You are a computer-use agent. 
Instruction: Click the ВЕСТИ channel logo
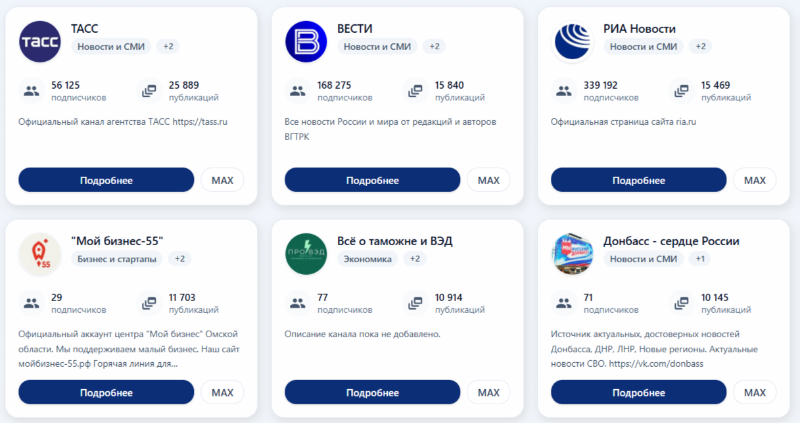[x=306, y=42]
